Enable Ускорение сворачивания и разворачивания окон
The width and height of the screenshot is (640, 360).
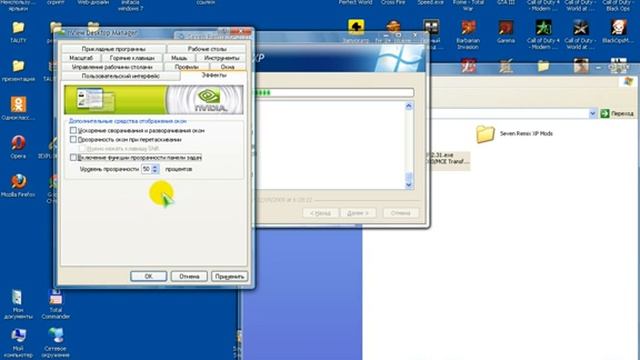click(x=73, y=131)
